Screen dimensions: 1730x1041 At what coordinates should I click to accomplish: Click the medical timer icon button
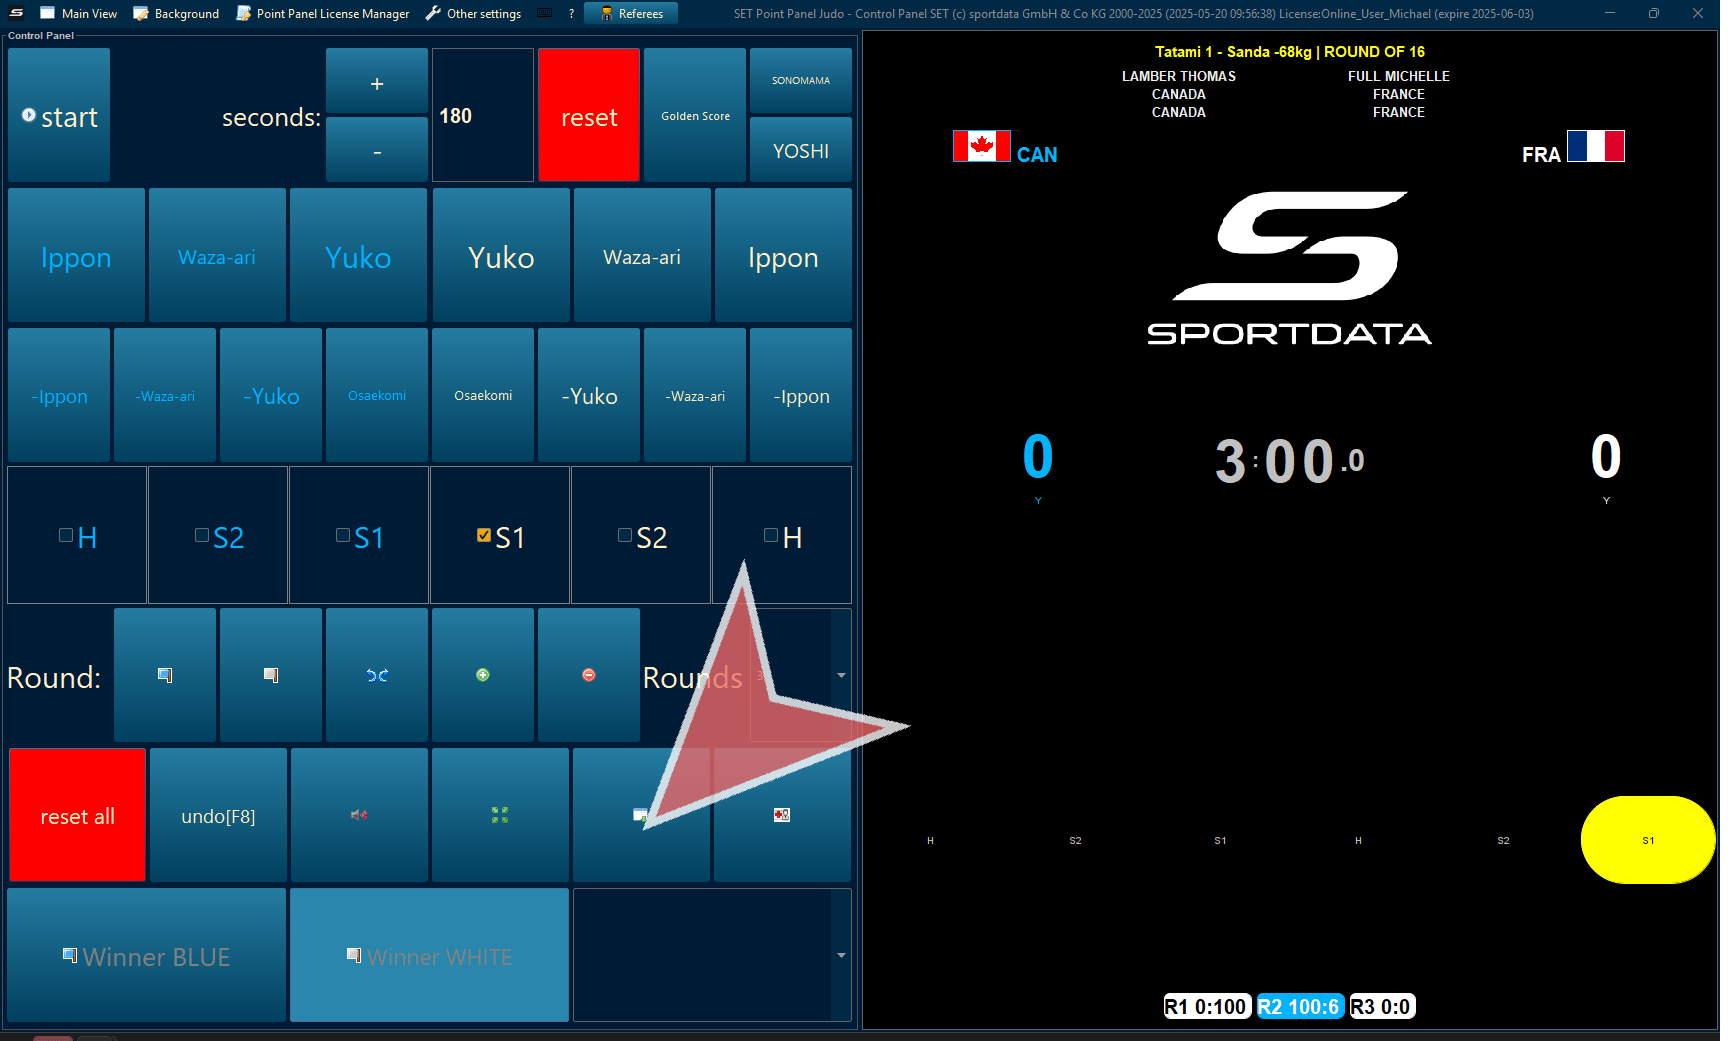[x=782, y=815]
